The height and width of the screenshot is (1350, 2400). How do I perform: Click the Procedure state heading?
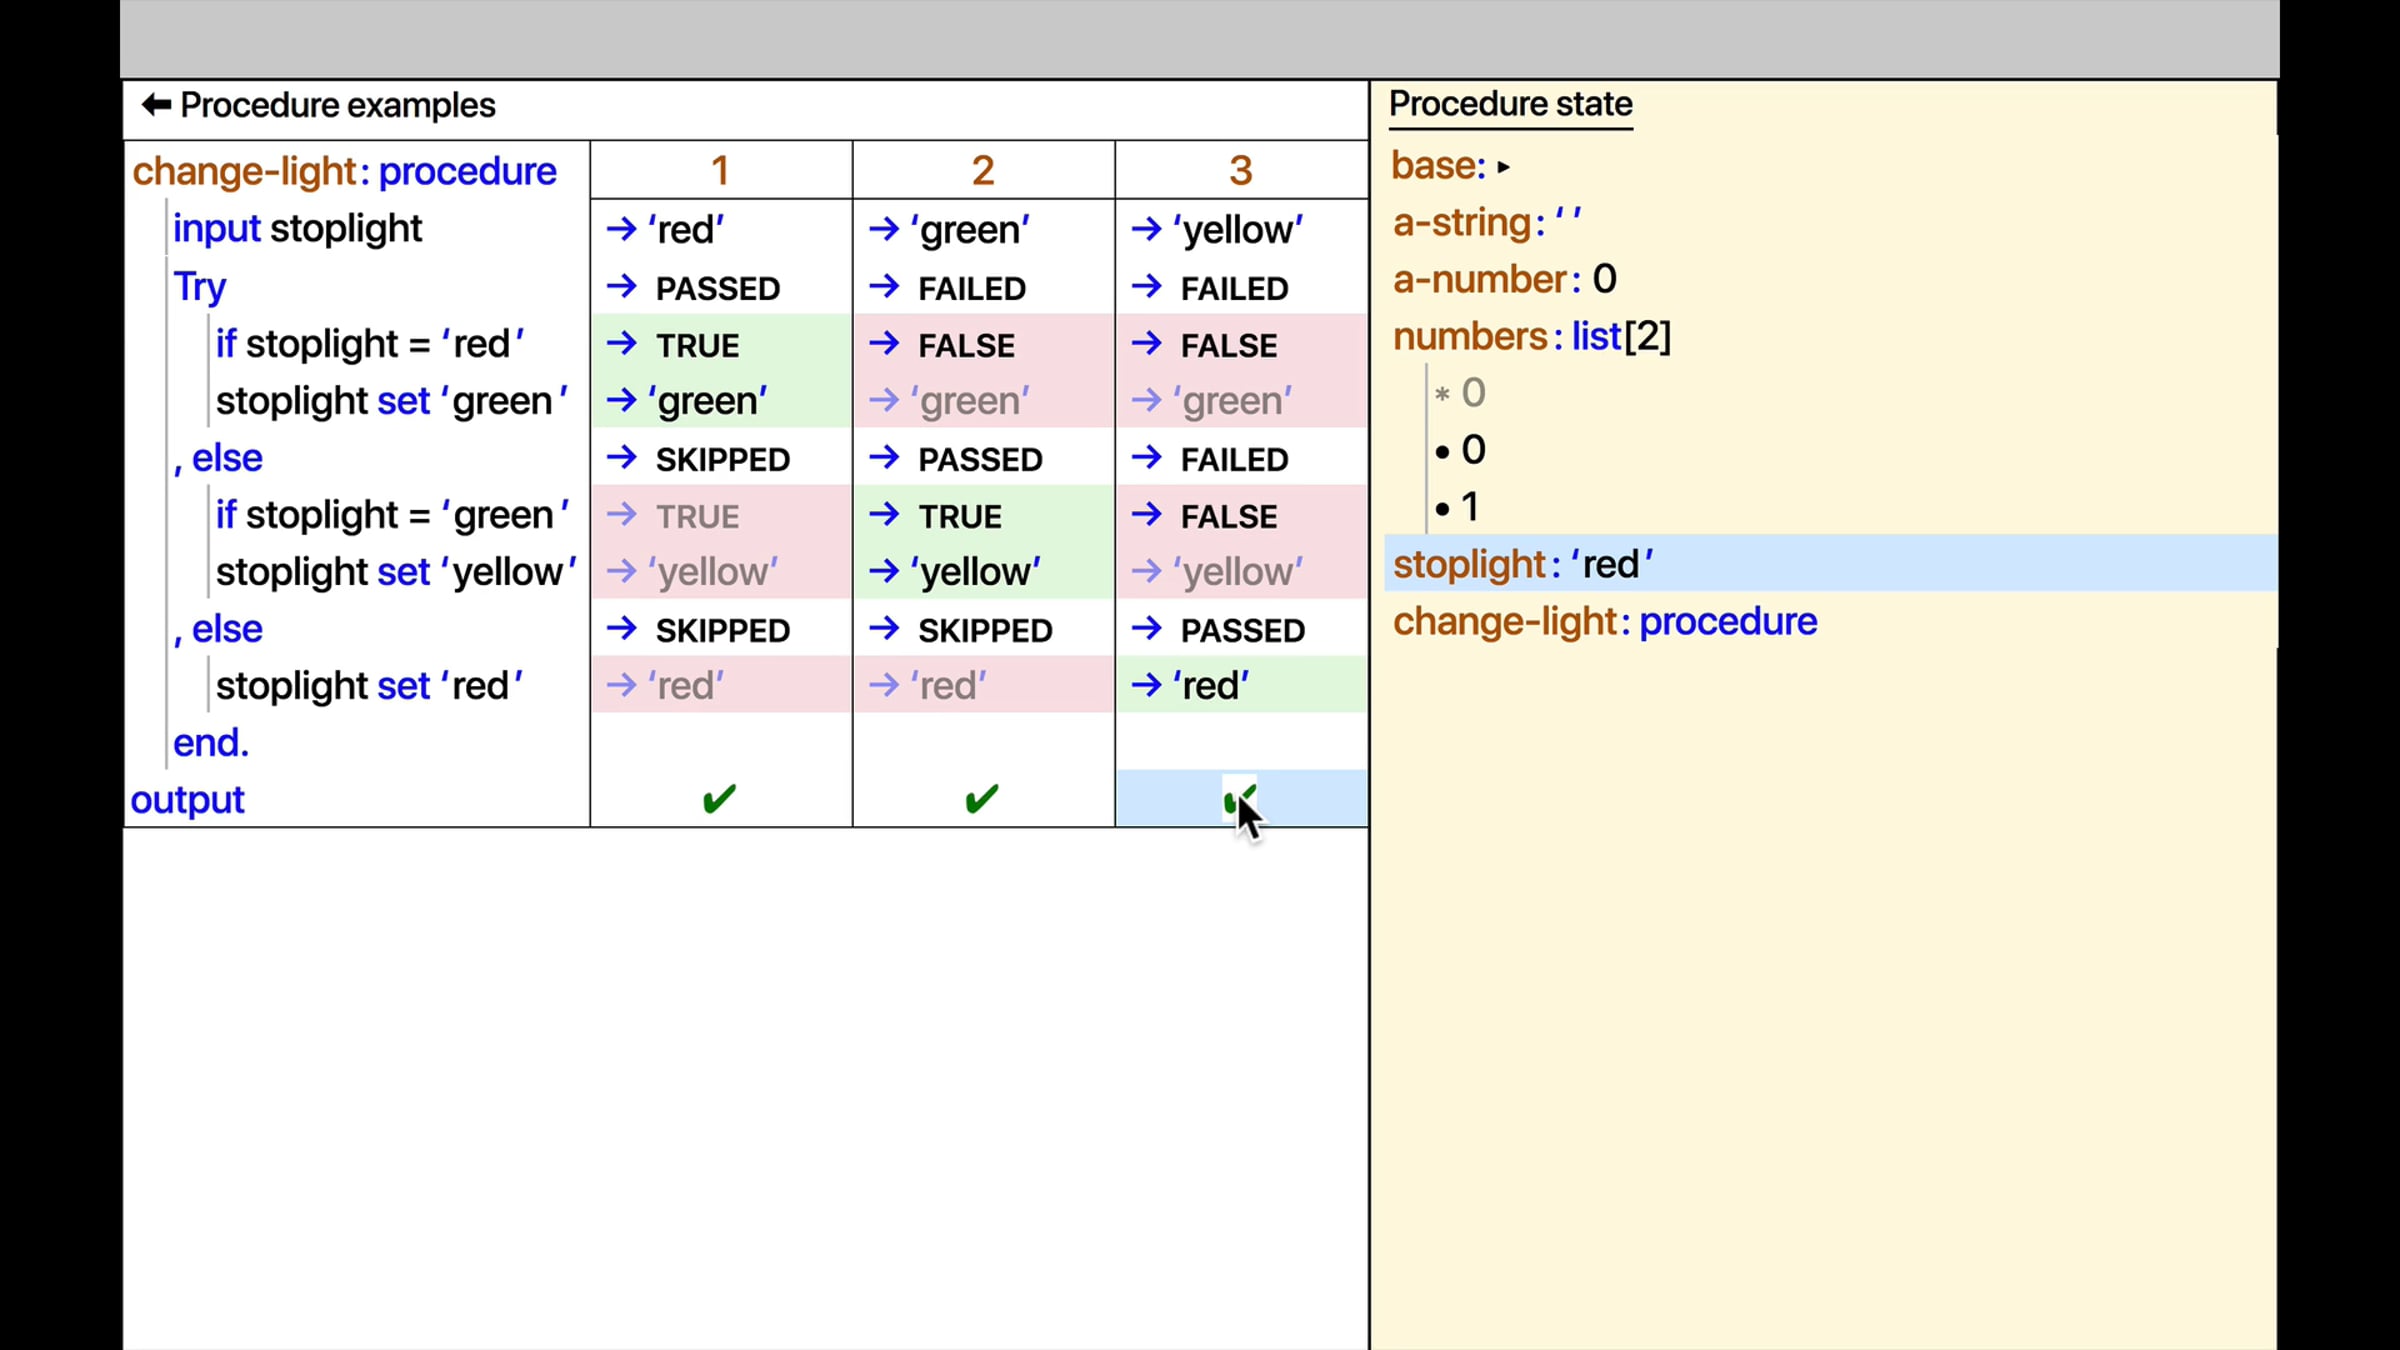1510,104
